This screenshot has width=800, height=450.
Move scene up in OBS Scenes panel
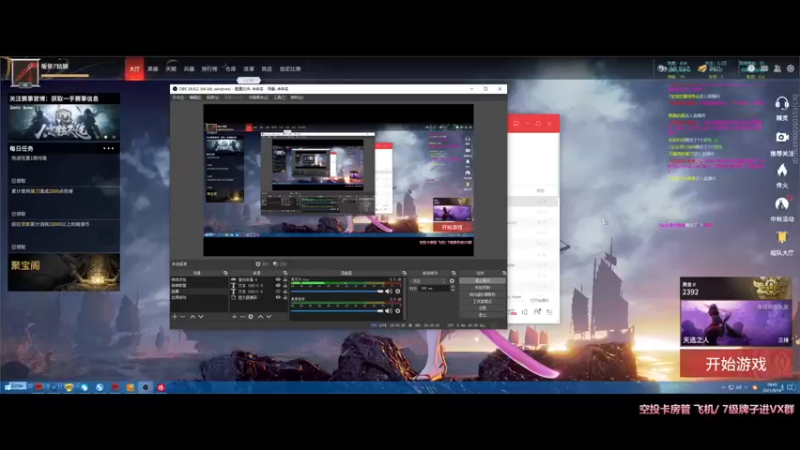[x=192, y=317]
